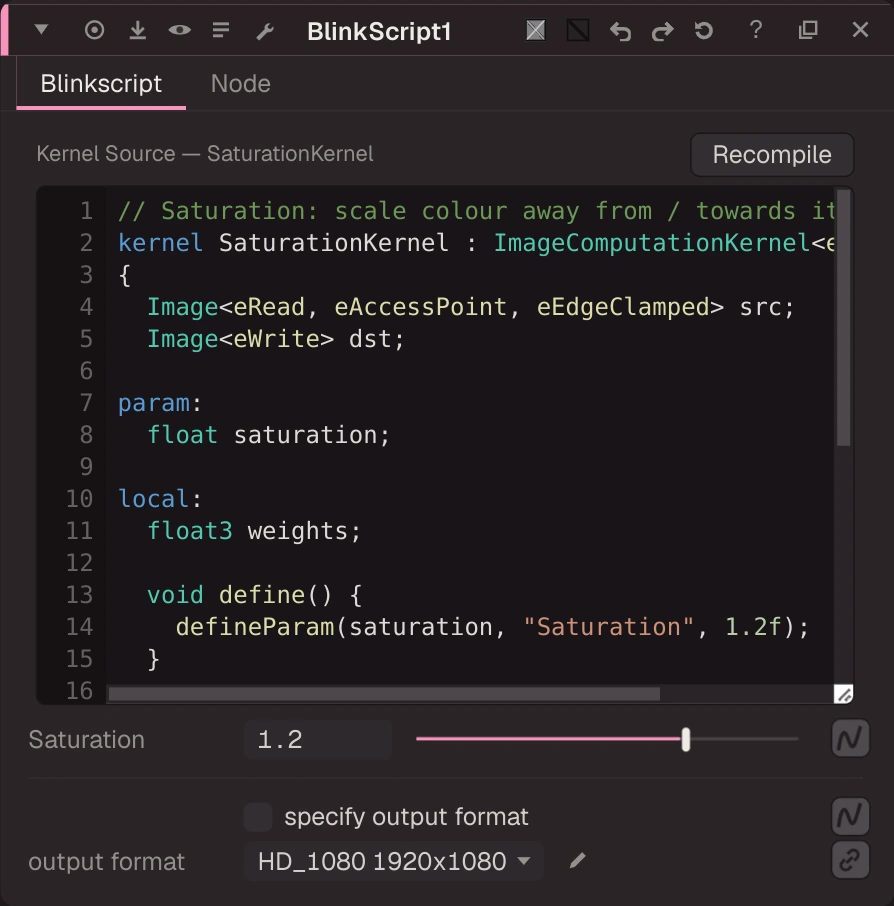Click the 'float saturation;' code line
This screenshot has width=894, height=906.
(269, 435)
